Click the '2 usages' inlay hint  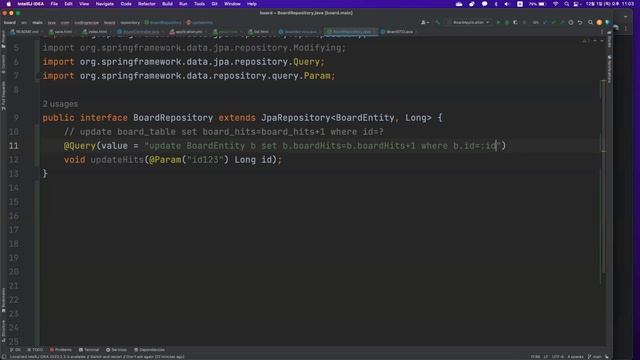60,104
